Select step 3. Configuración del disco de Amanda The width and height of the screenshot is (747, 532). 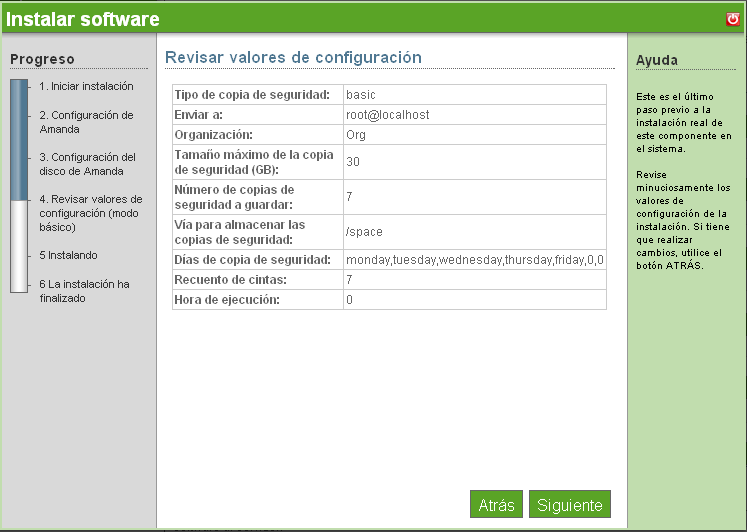(x=88, y=164)
